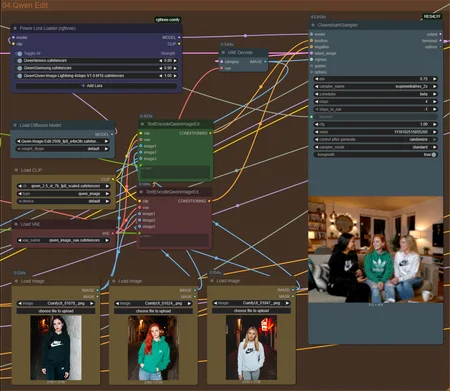Click the MODEL output socket on Power Lora Loader
The image size is (450, 391).
point(179,37)
